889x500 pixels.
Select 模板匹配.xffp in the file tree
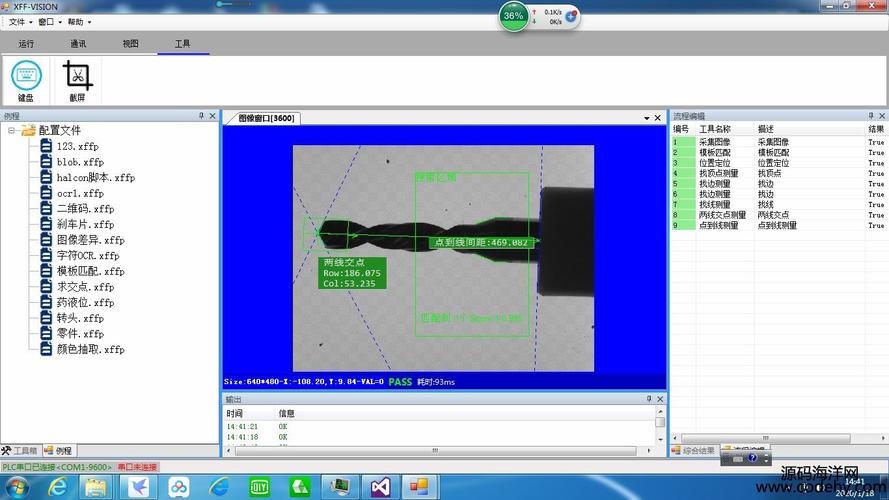pyautogui.click(x=90, y=271)
